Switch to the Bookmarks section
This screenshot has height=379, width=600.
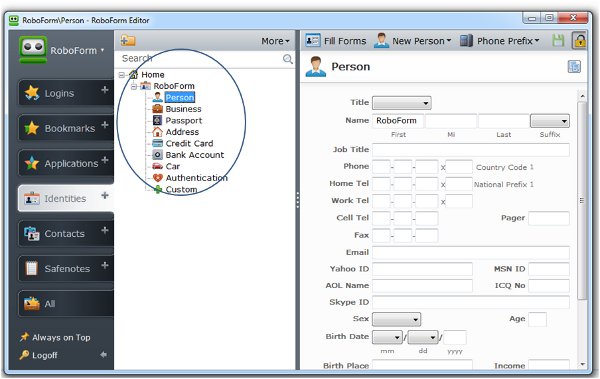tap(66, 128)
